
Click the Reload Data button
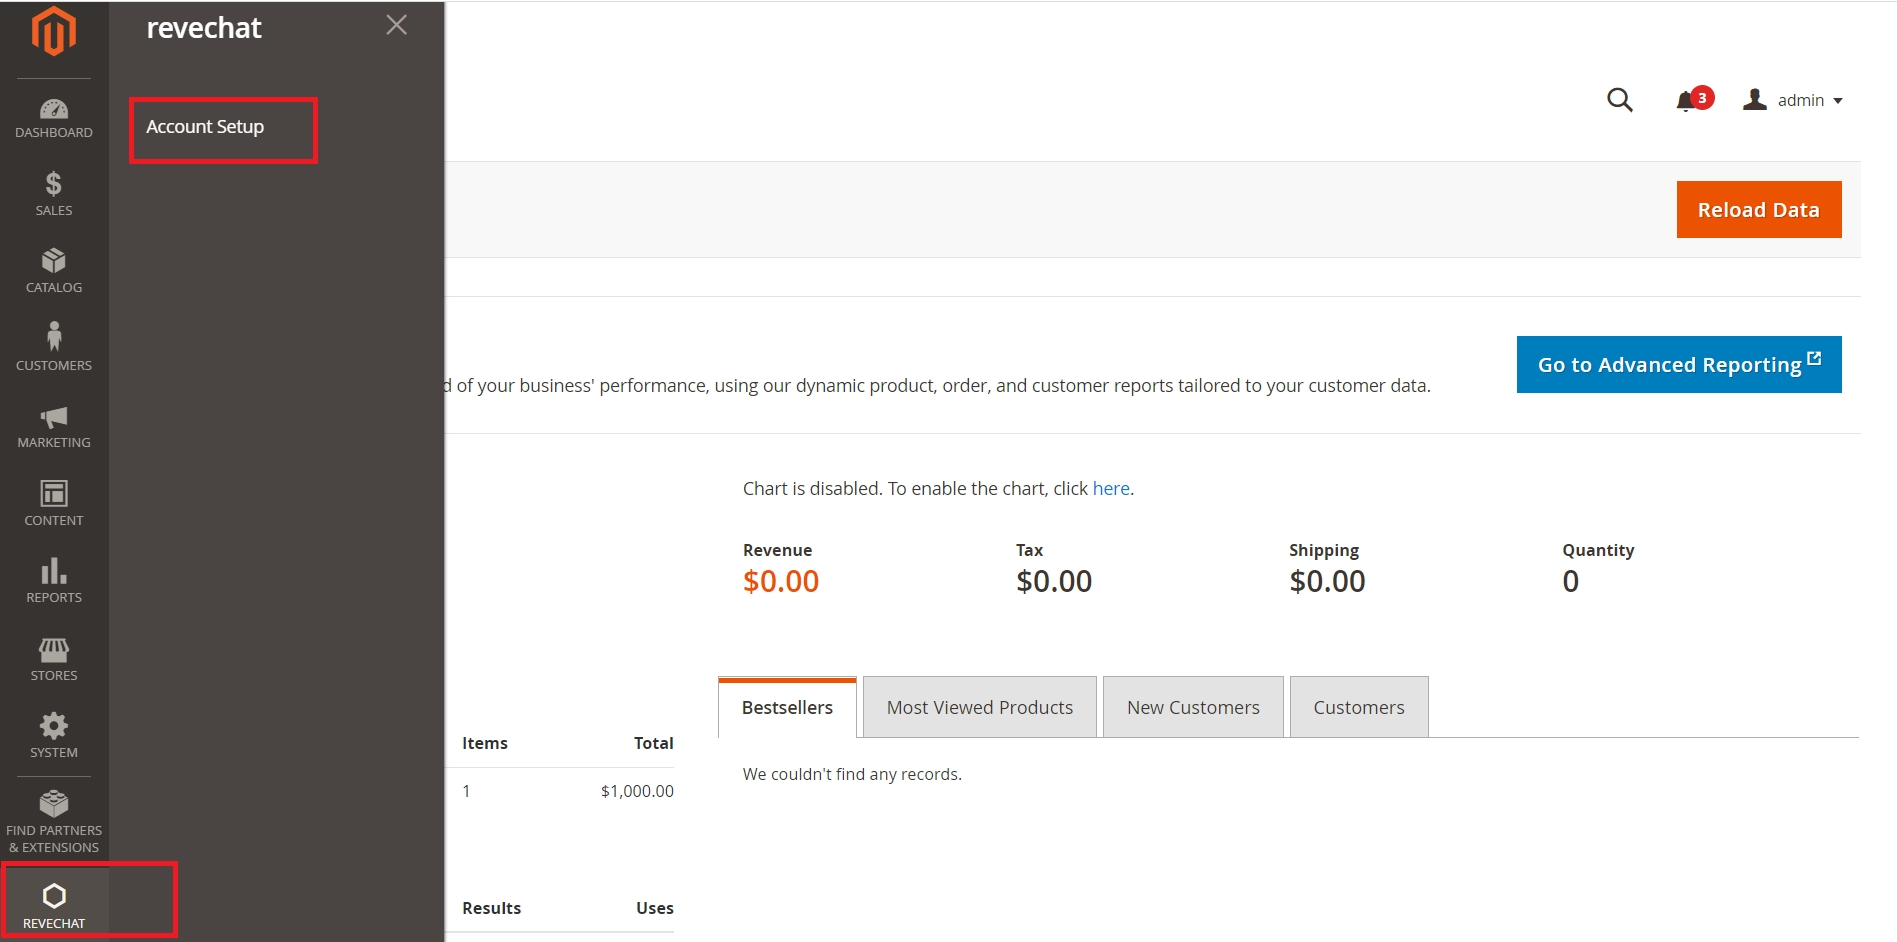click(x=1758, y=210)
